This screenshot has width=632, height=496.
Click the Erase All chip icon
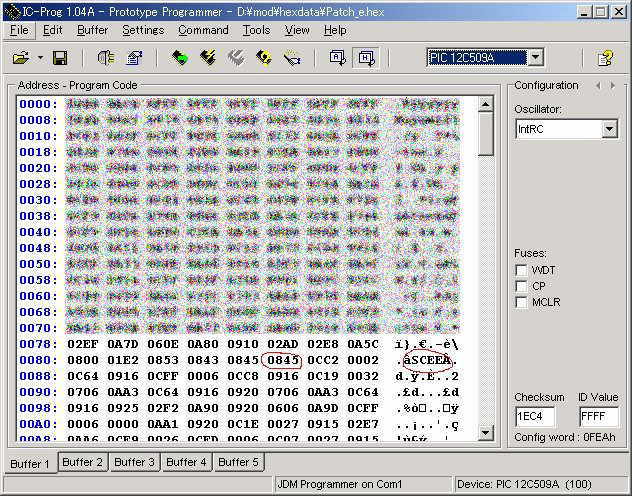(x=264, y=58)
